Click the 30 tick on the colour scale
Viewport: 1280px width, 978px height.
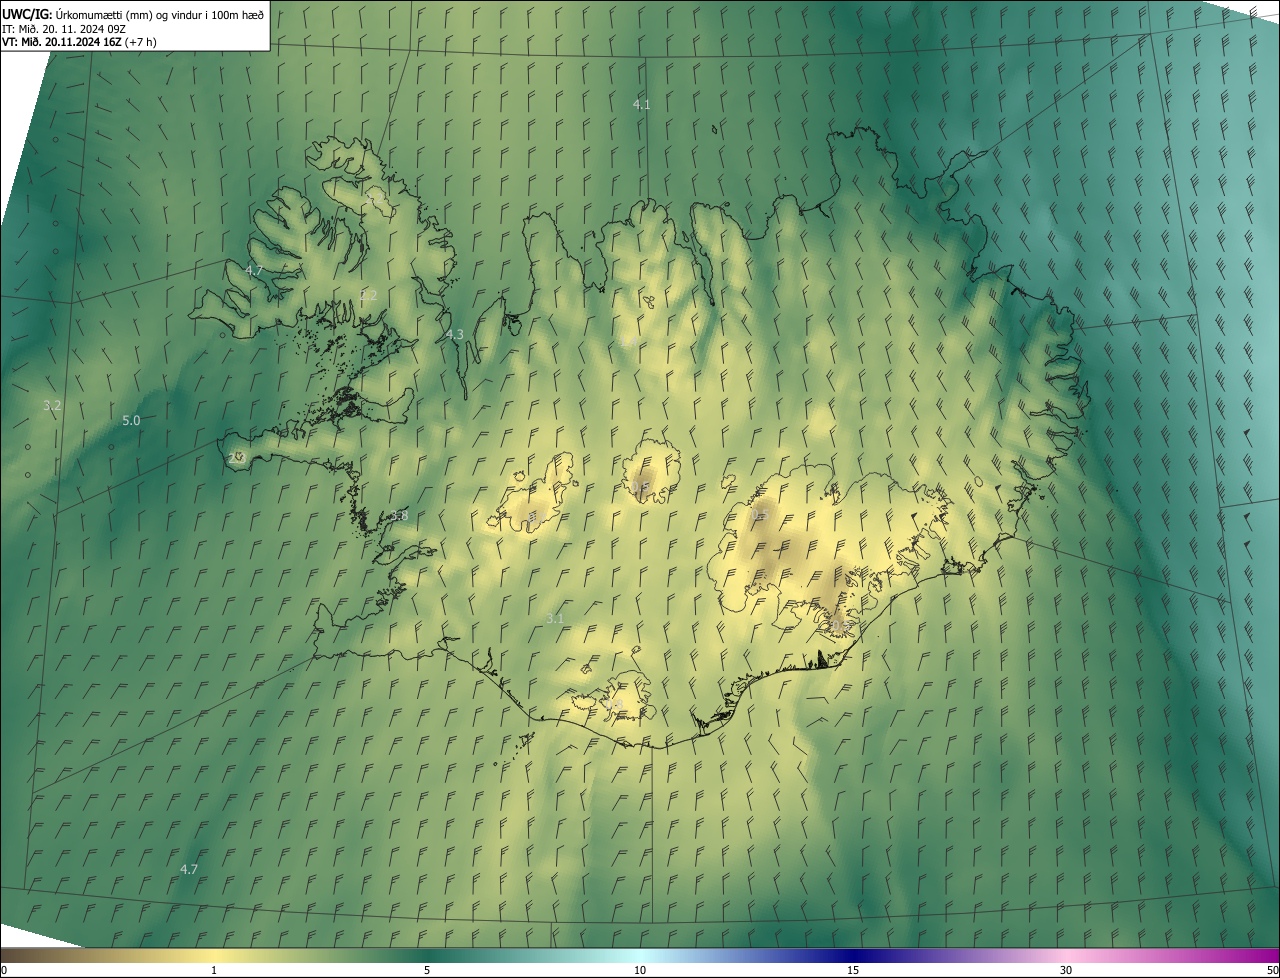point(1066,970)
